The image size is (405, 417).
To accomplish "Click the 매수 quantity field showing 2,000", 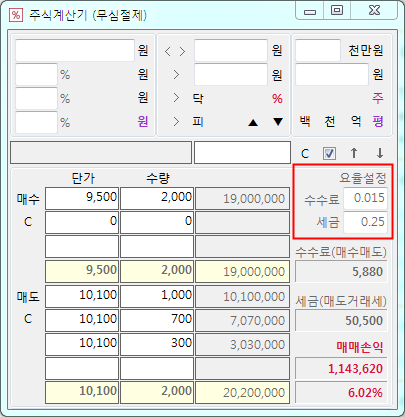I will click(x=157, y=198).
